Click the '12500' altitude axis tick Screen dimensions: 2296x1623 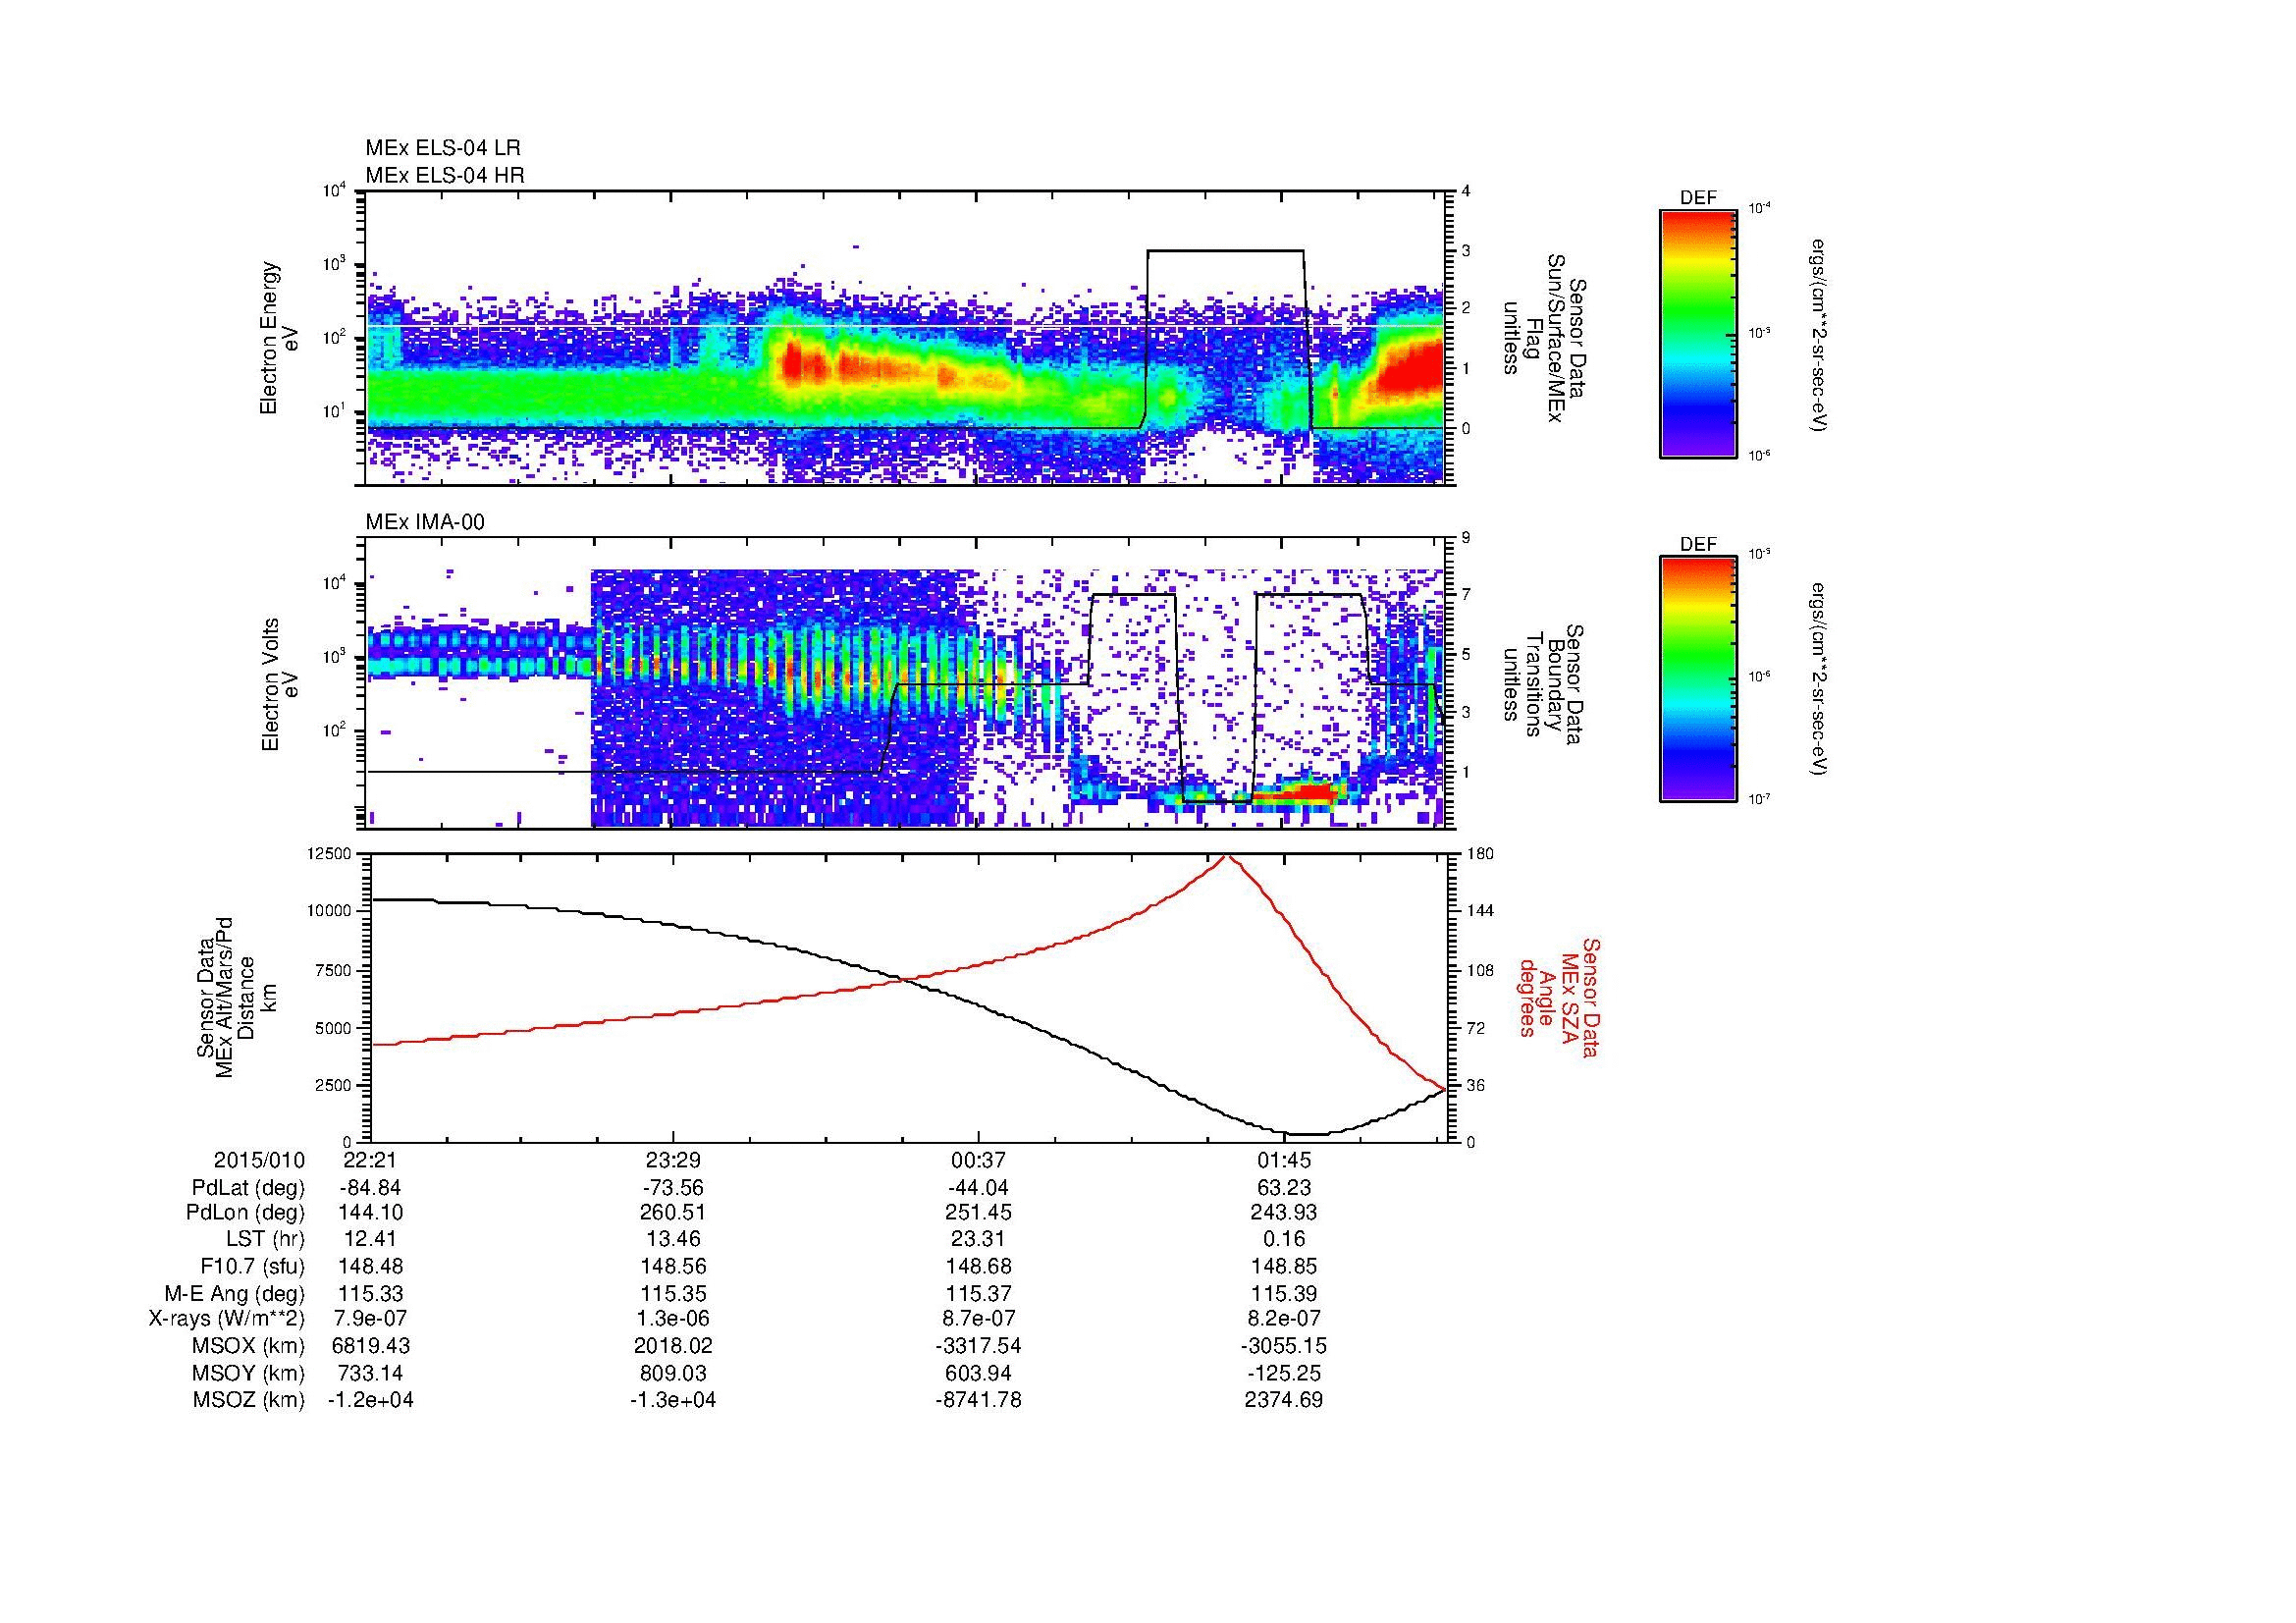coord(329,854)
